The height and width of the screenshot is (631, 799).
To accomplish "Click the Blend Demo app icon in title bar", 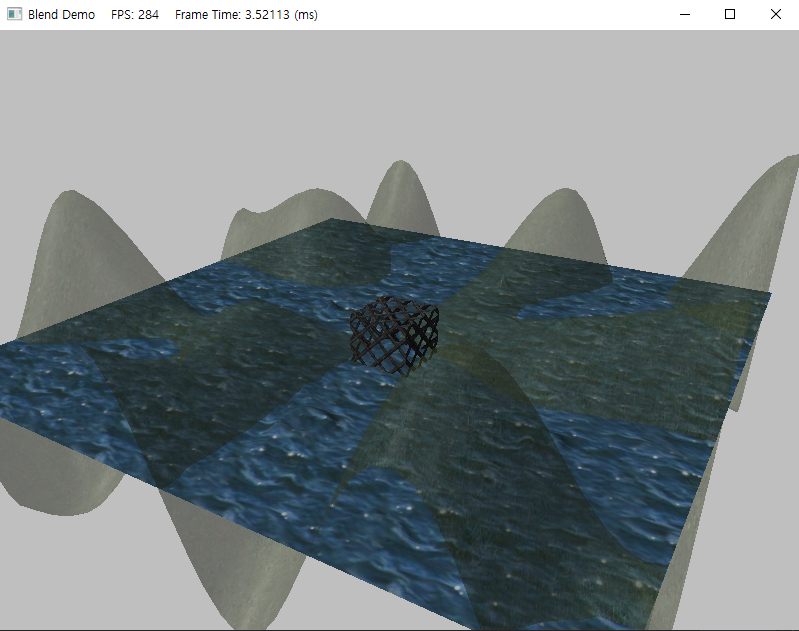I will pos(14,14).
